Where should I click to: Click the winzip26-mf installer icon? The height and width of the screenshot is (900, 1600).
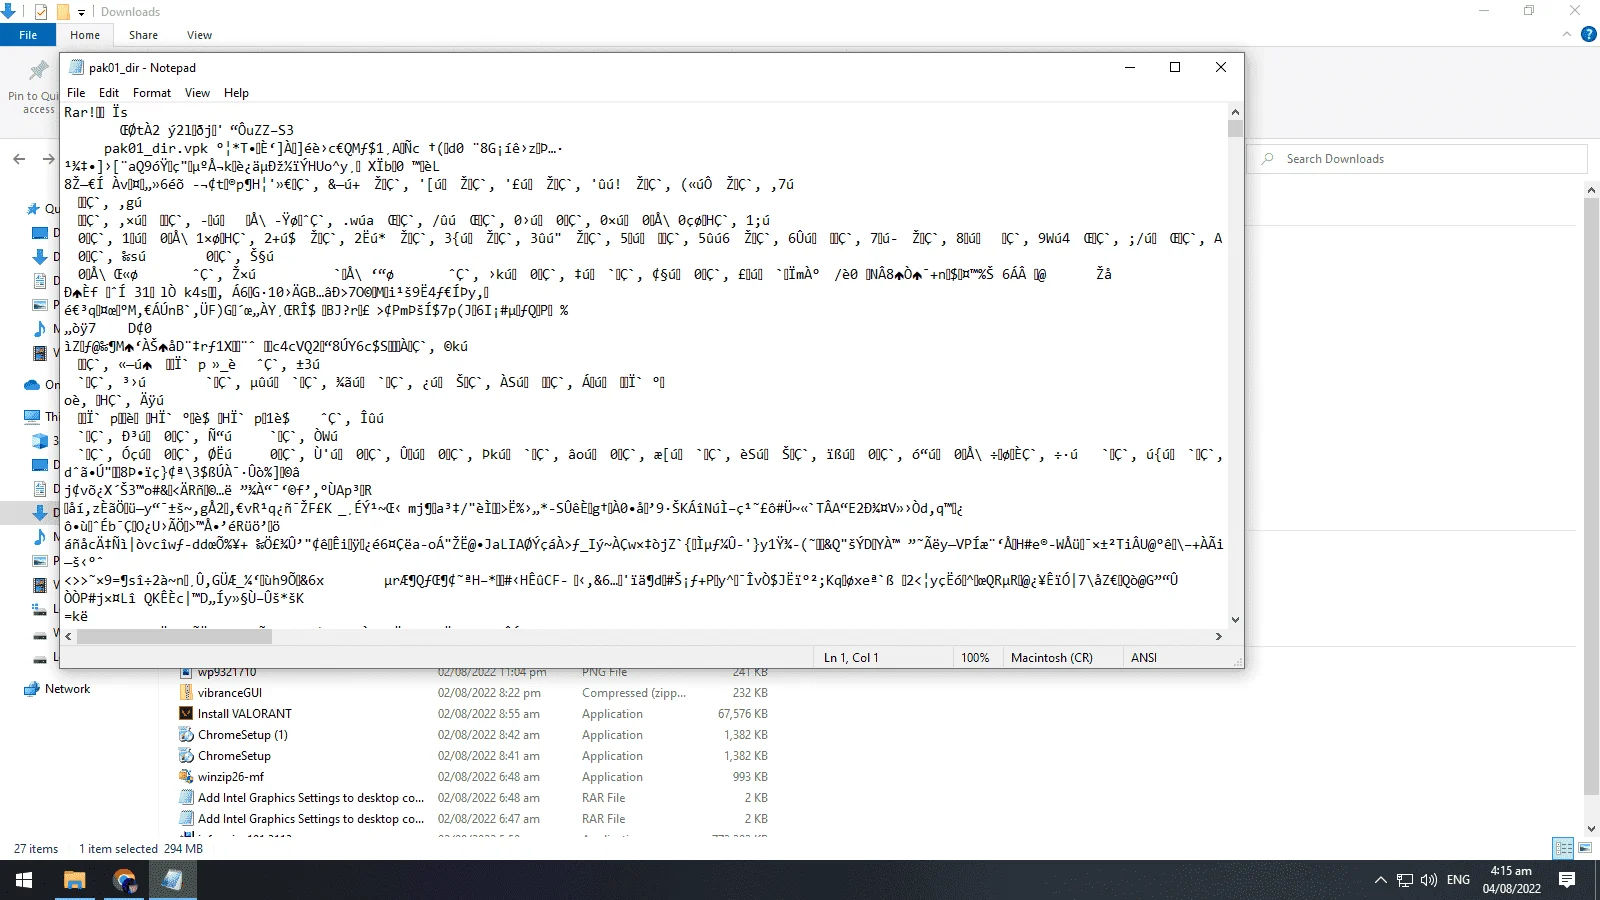[x=186, y=777]
